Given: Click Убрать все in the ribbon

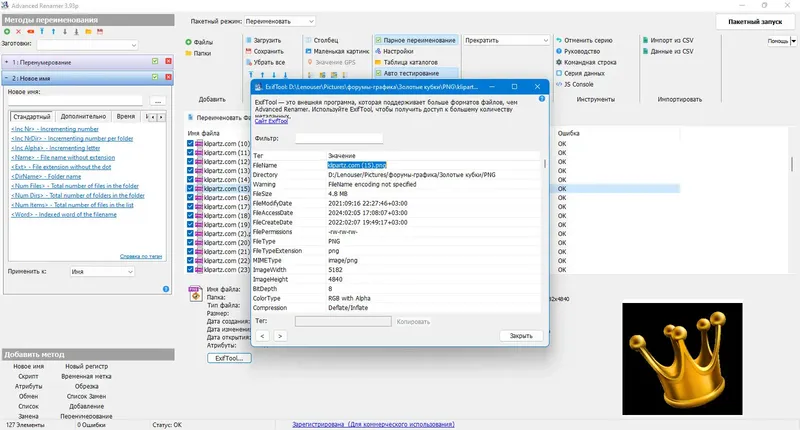Looking at the screenshot, I should click(x=265, y=62).
